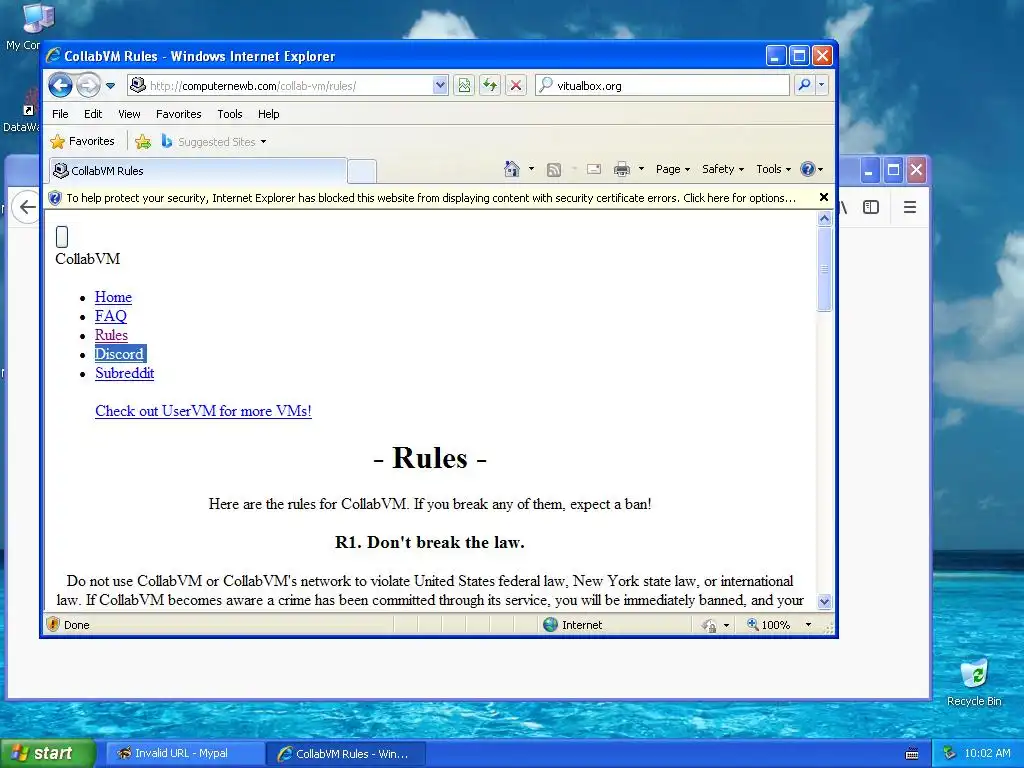
Task: Open the Tools command bar menu
Action: pos(773,169)
